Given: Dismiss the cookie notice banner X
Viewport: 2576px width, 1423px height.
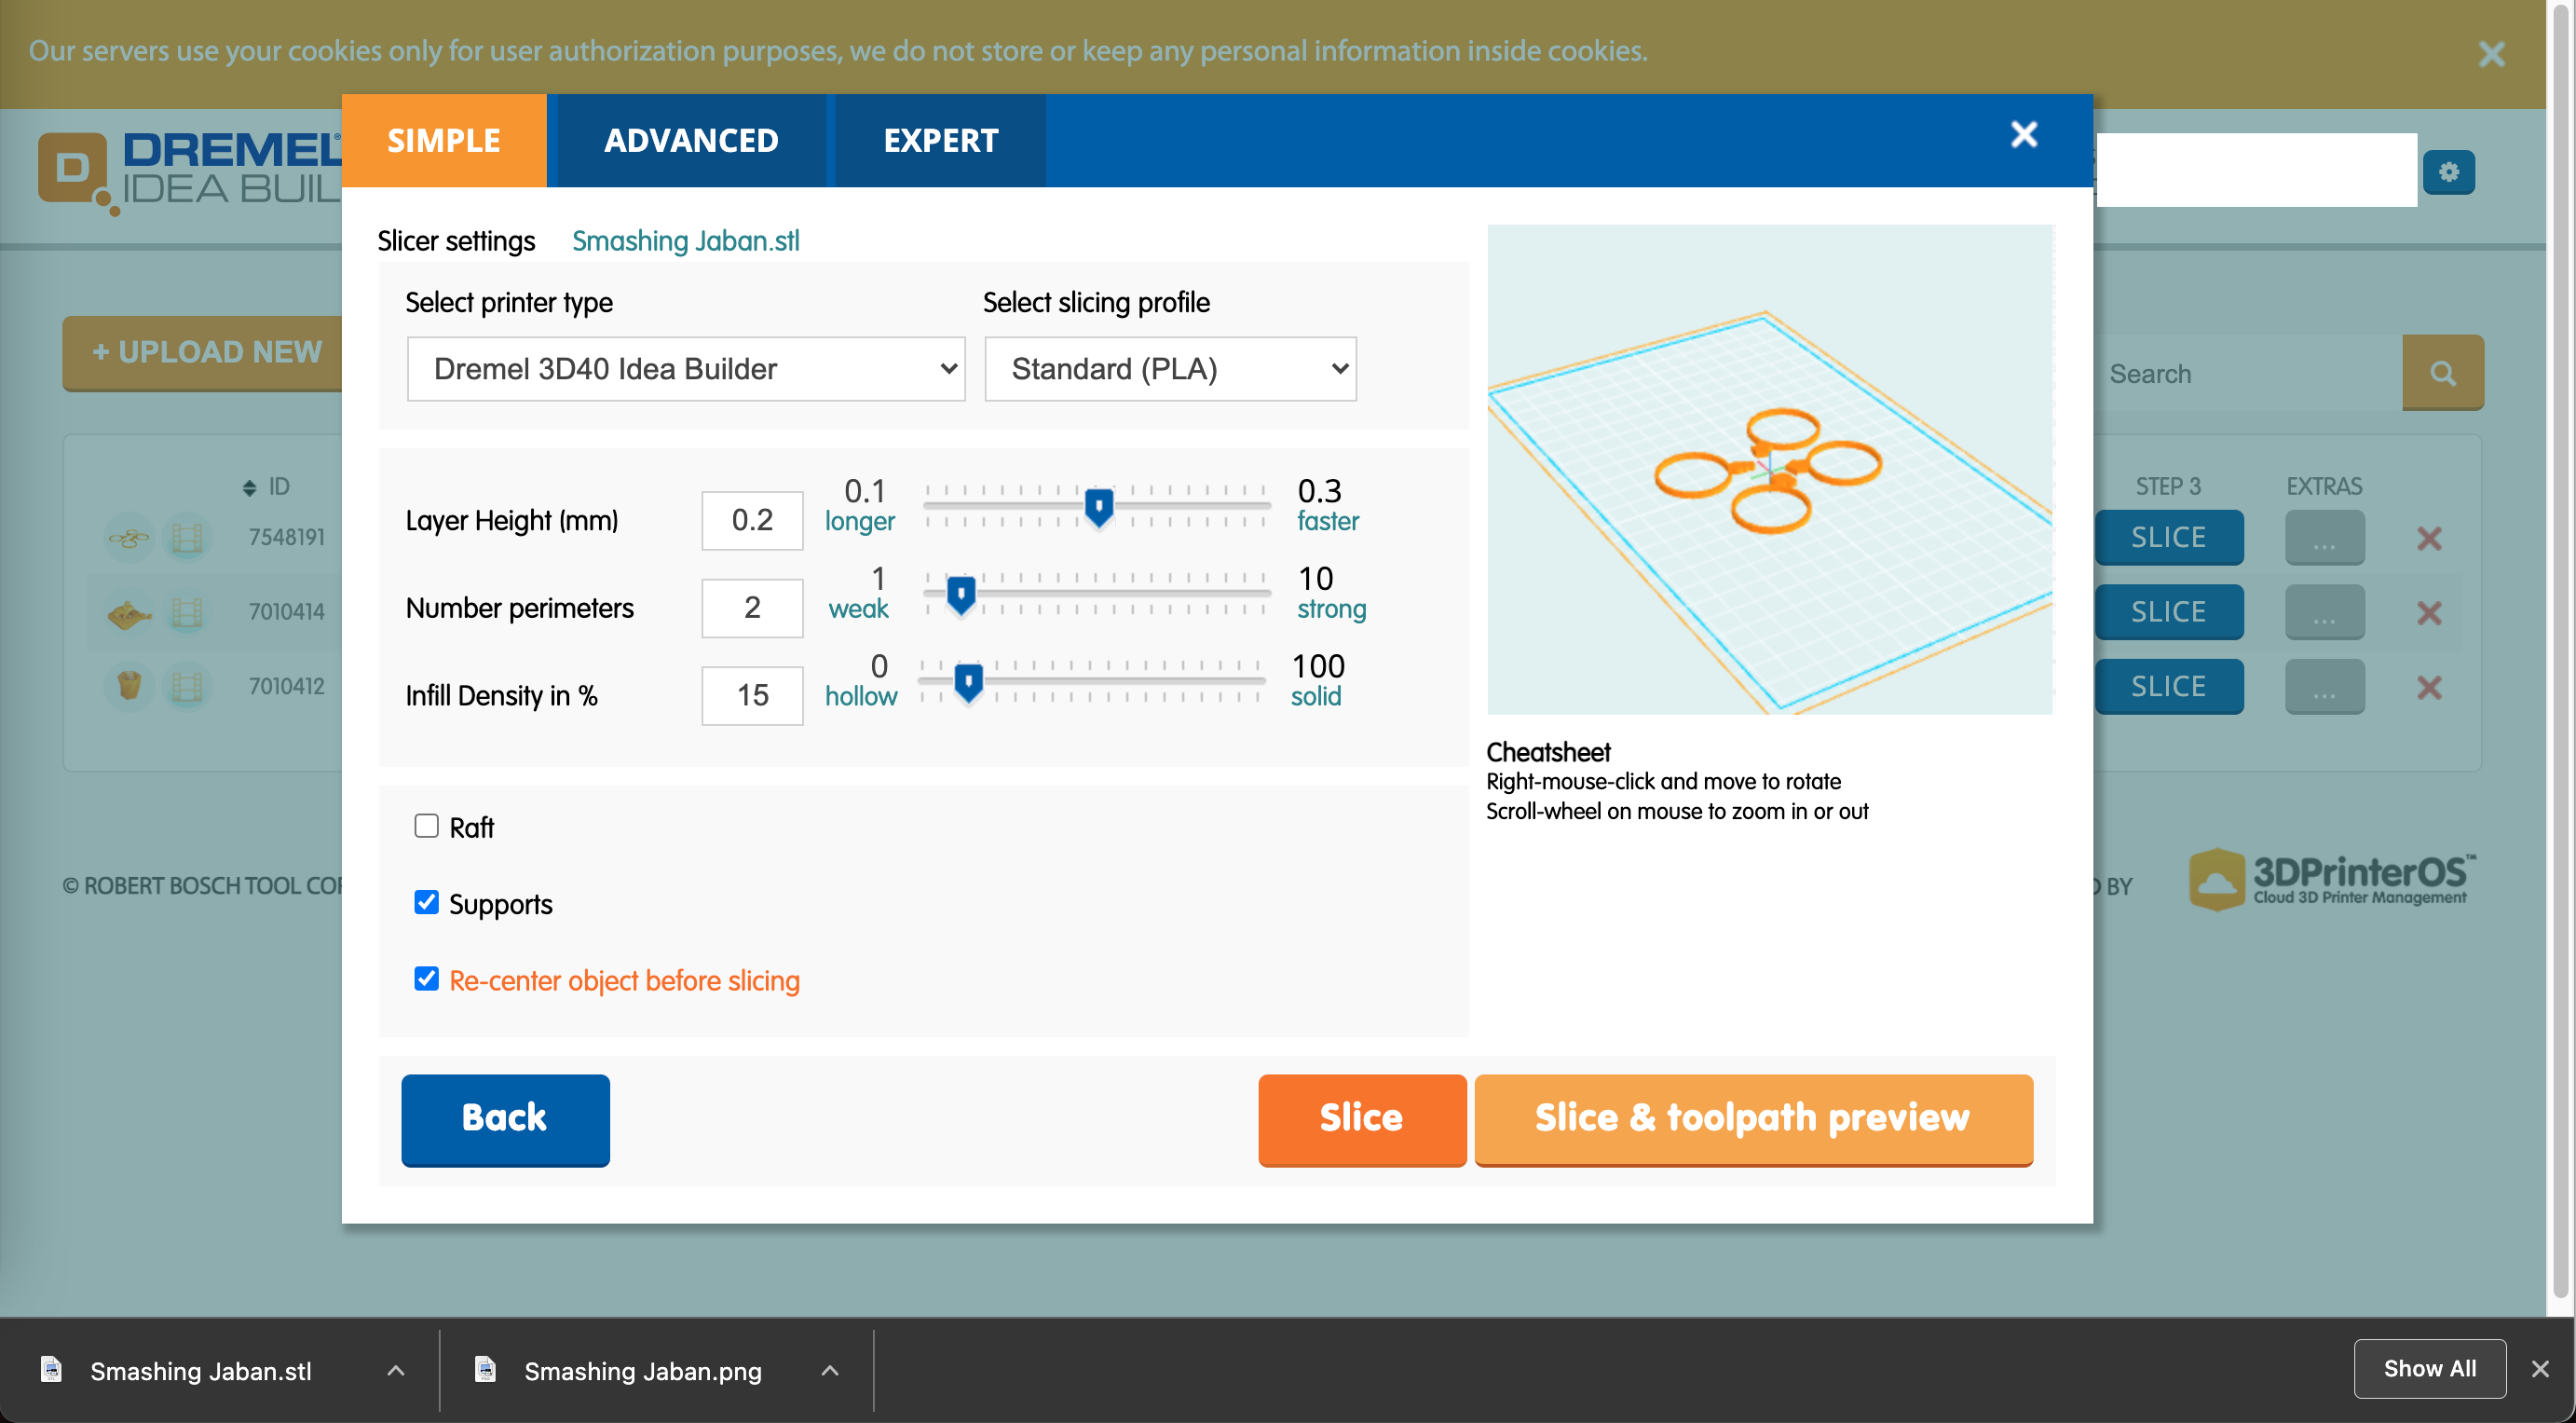Looking at the screenshot, I should 2490,54.
